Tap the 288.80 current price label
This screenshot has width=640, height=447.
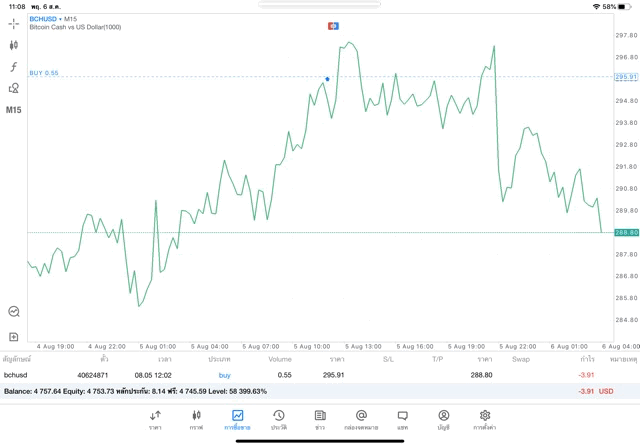coord(626,232)
